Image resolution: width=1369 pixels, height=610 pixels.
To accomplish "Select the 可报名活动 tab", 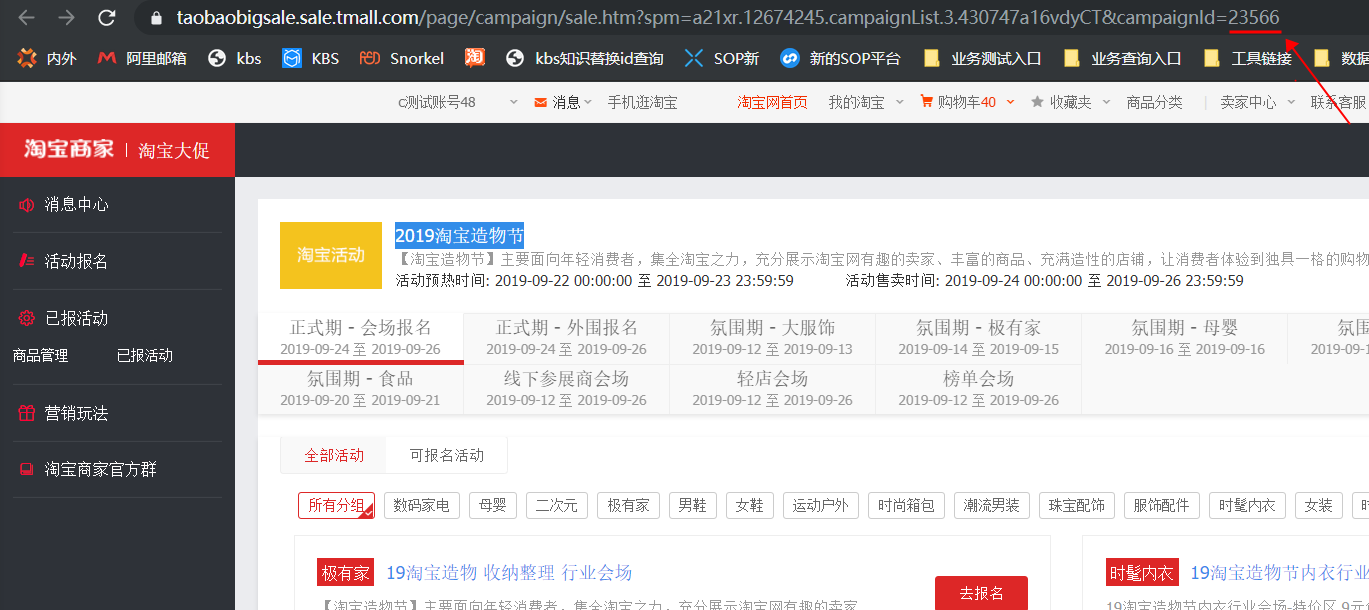I will pyautogui.click(x=447, y=455).
